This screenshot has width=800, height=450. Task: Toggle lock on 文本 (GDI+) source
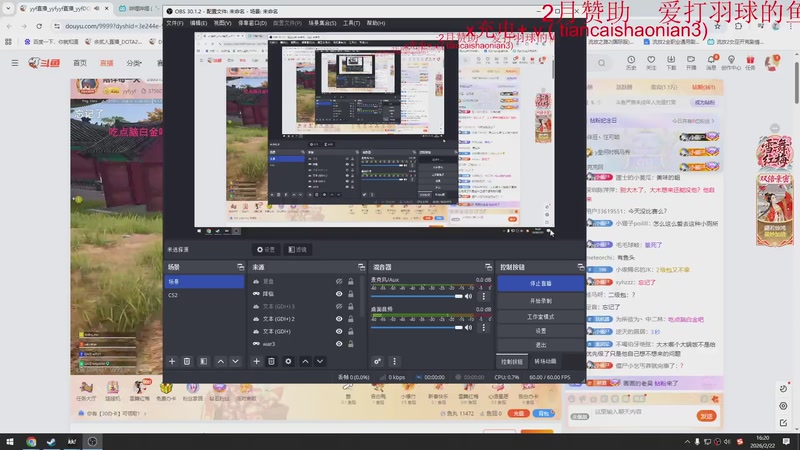(x=351, y=331)
